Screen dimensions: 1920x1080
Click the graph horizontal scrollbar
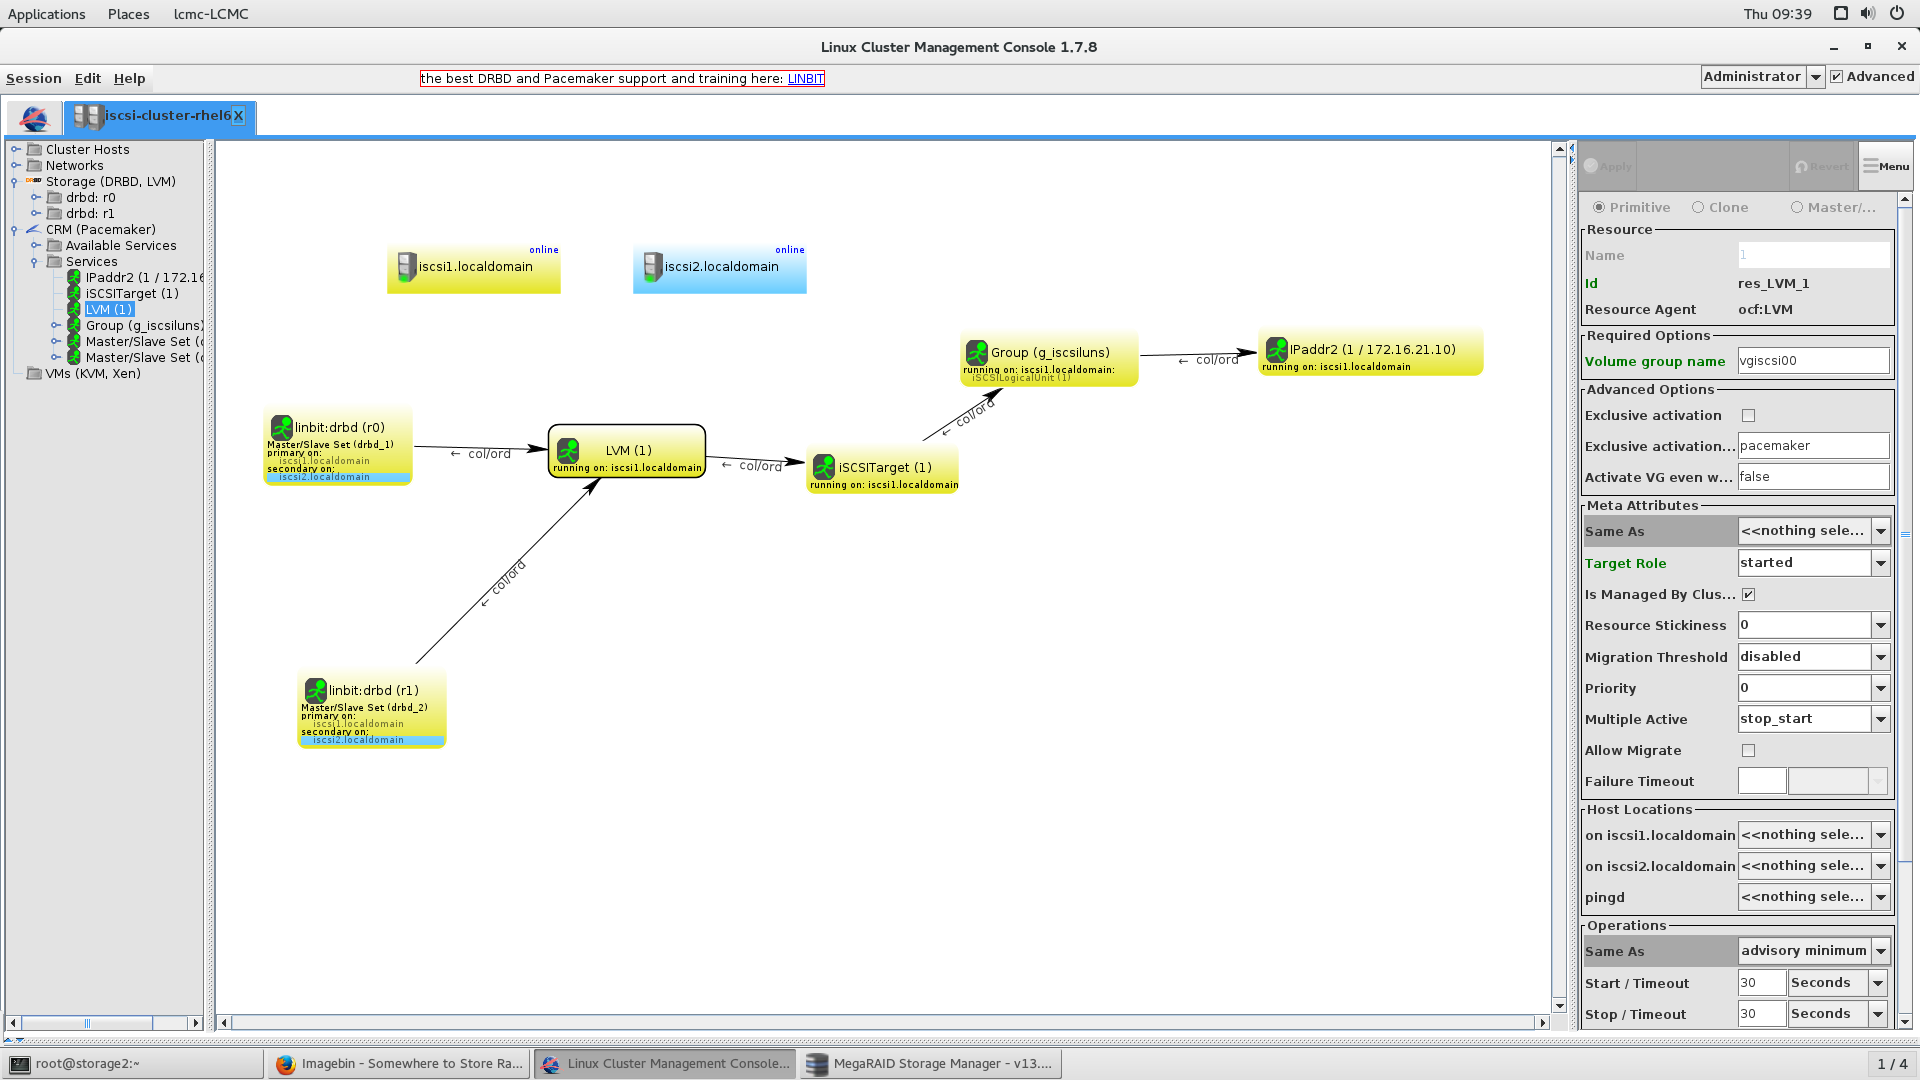point(884,1022)
